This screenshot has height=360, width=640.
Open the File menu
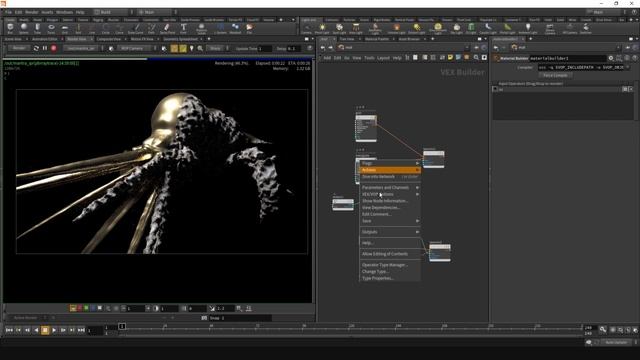point(8,12)
